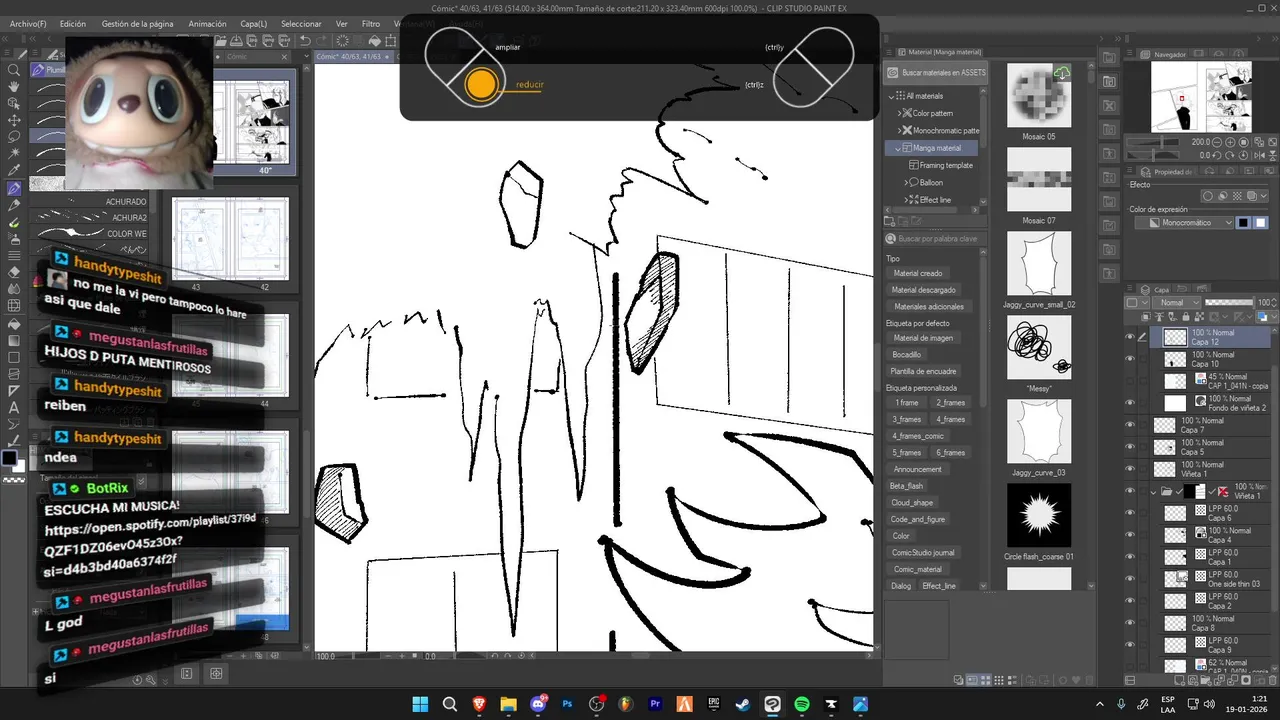
Task: Collapse the All materials tree
Action: [x=890, y=96]
